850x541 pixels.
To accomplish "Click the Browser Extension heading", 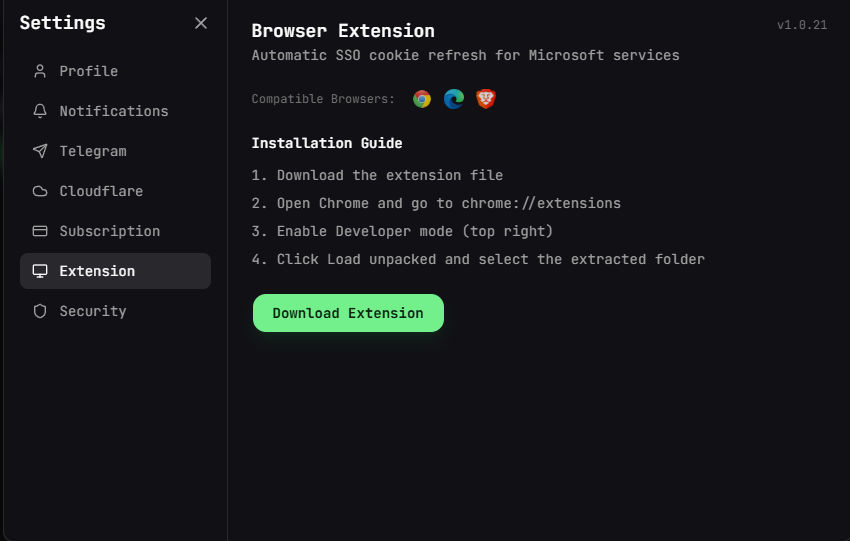I will coord(343,31).
